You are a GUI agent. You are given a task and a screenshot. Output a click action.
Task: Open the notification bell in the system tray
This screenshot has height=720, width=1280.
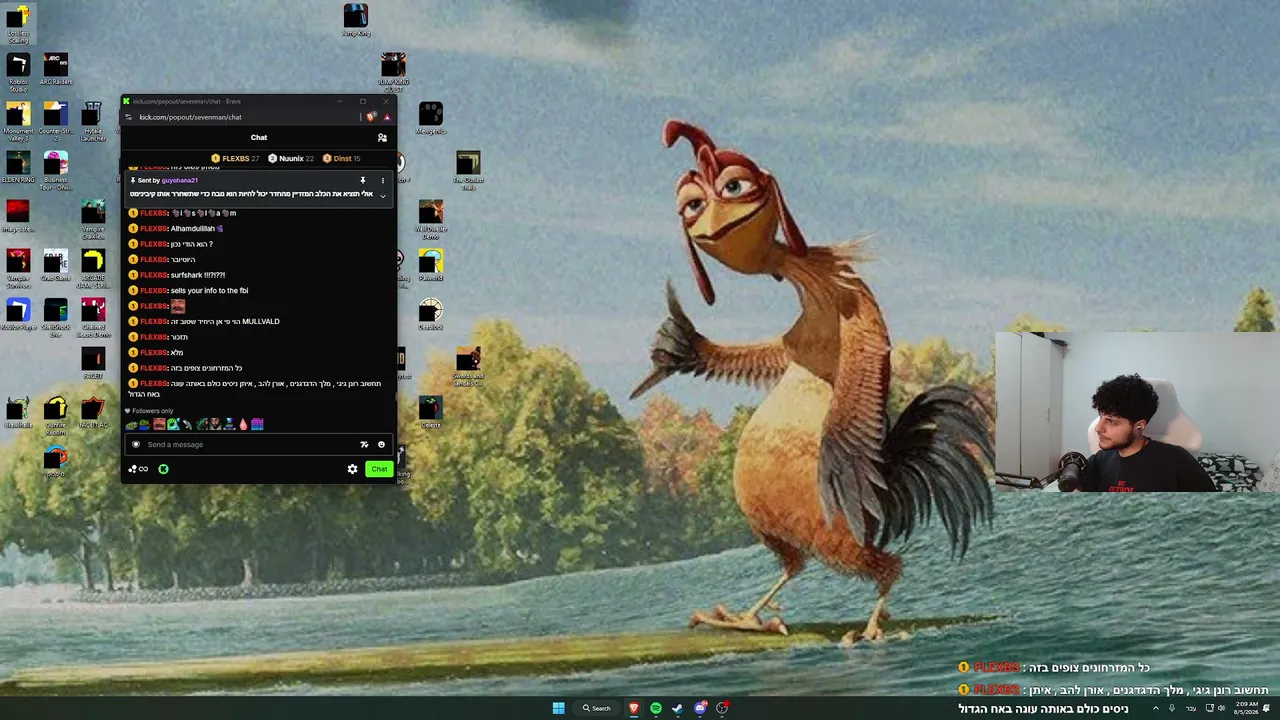pos(1266,708)
